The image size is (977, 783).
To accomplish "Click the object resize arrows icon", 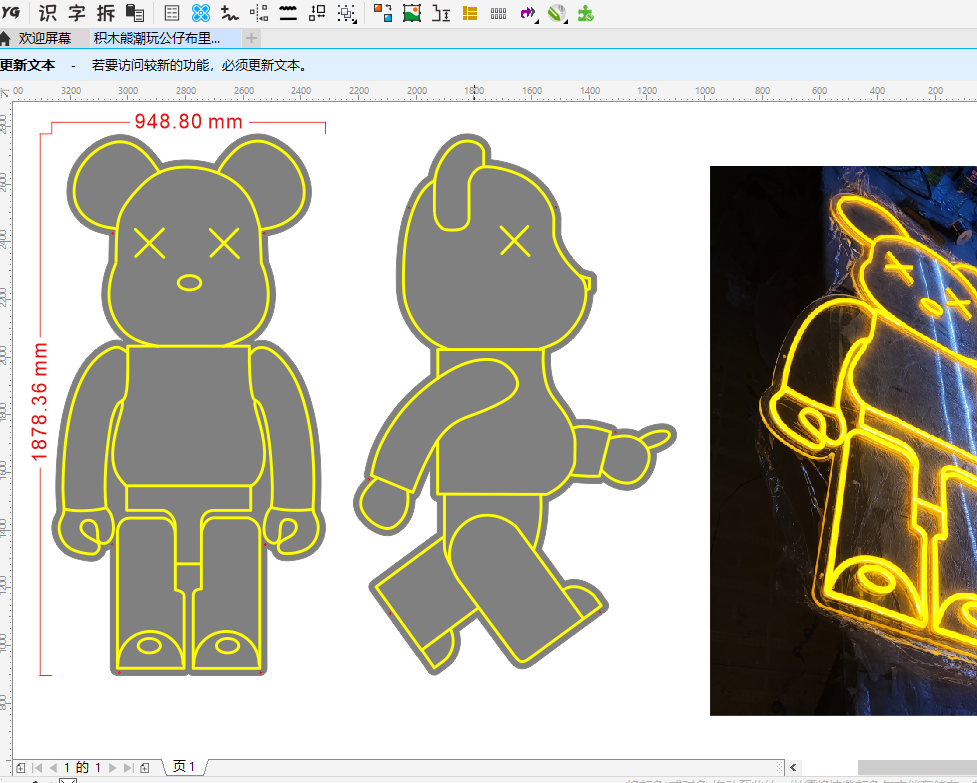I will [x=317, y=13].
